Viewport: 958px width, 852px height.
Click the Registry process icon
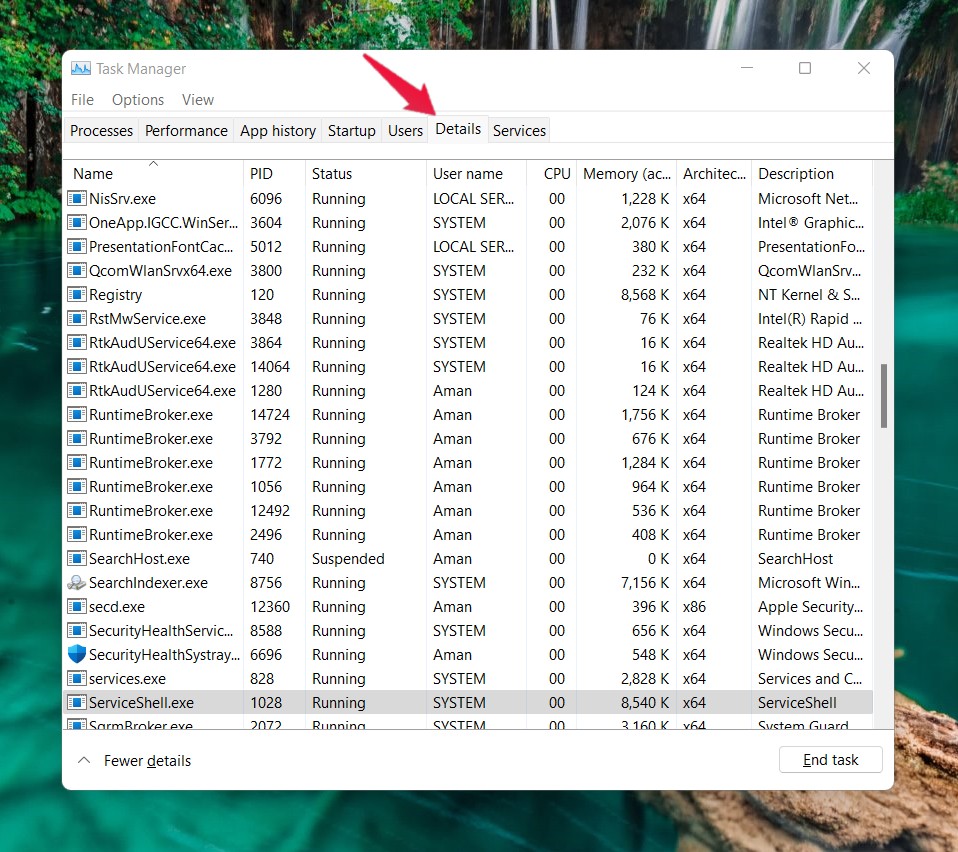pos(77,295)
